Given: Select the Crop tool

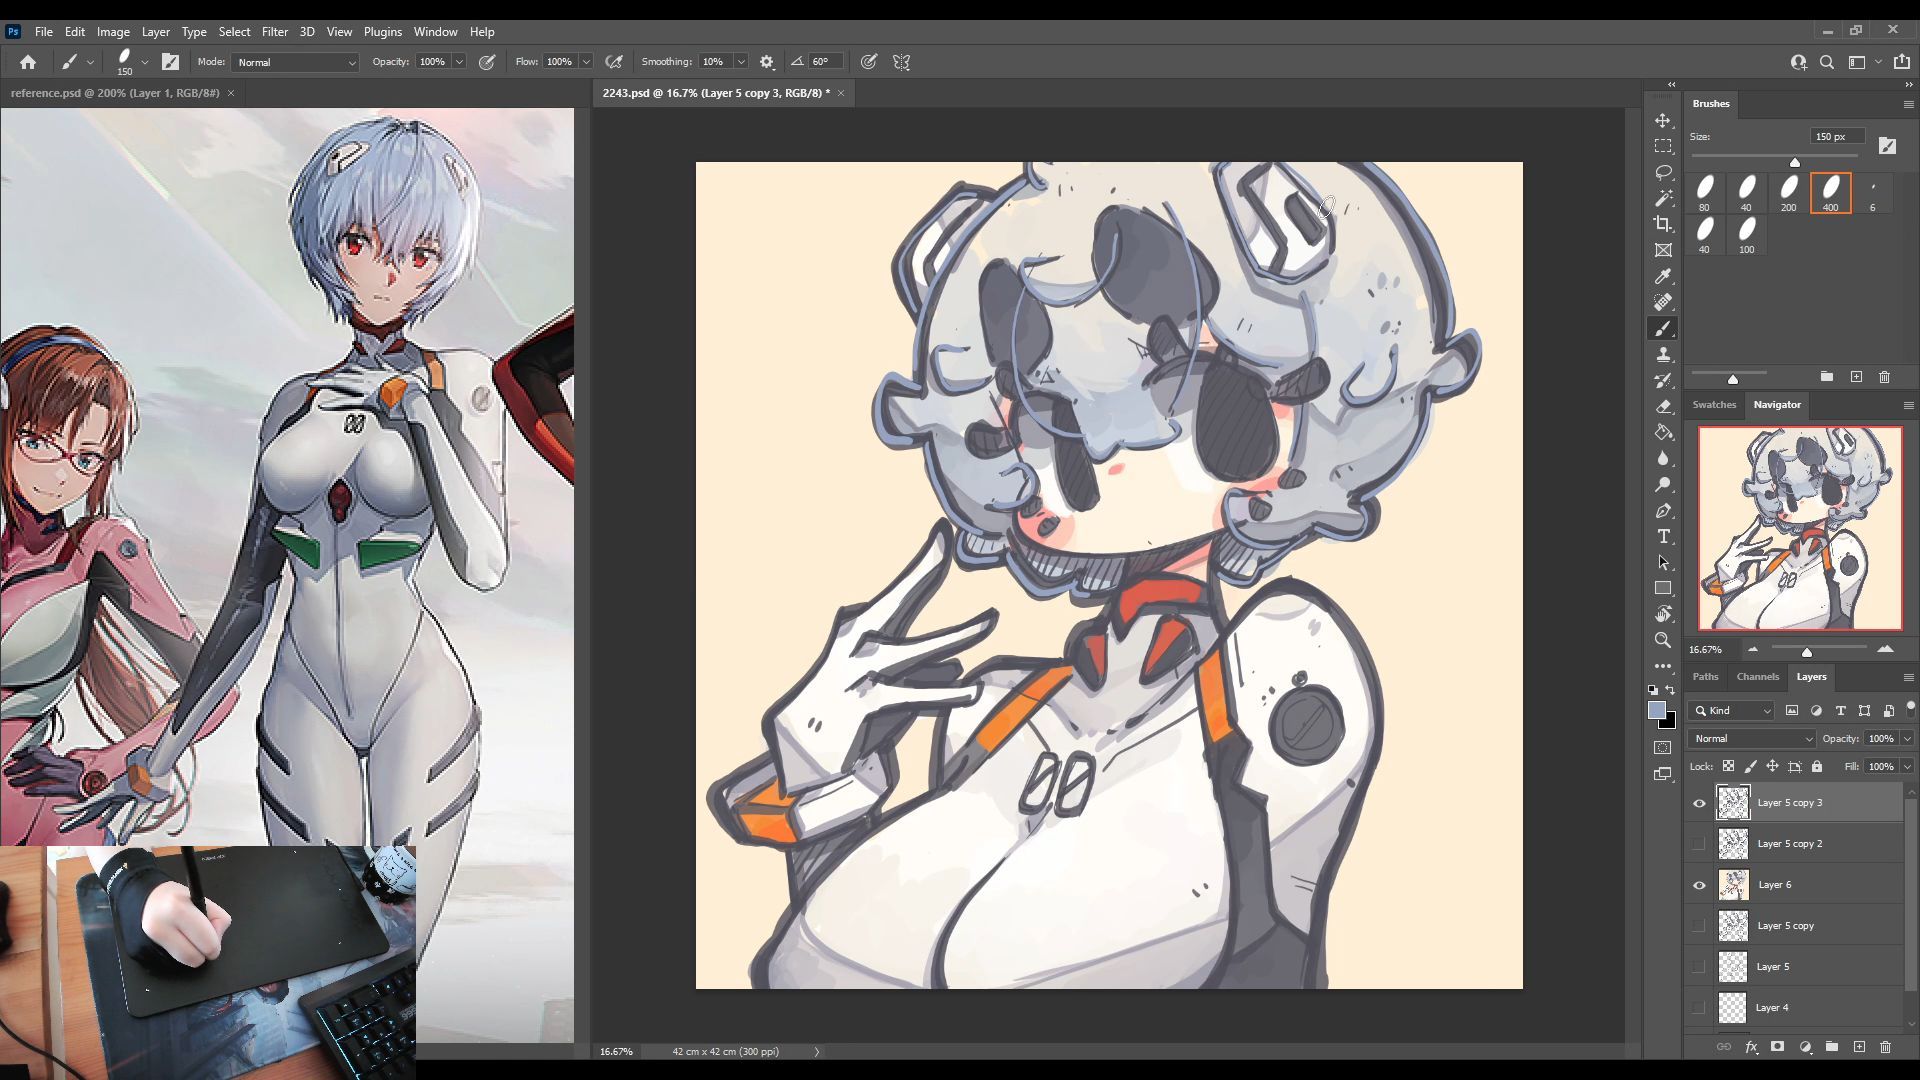Looking at the screenshot, I should [1663, 224].
